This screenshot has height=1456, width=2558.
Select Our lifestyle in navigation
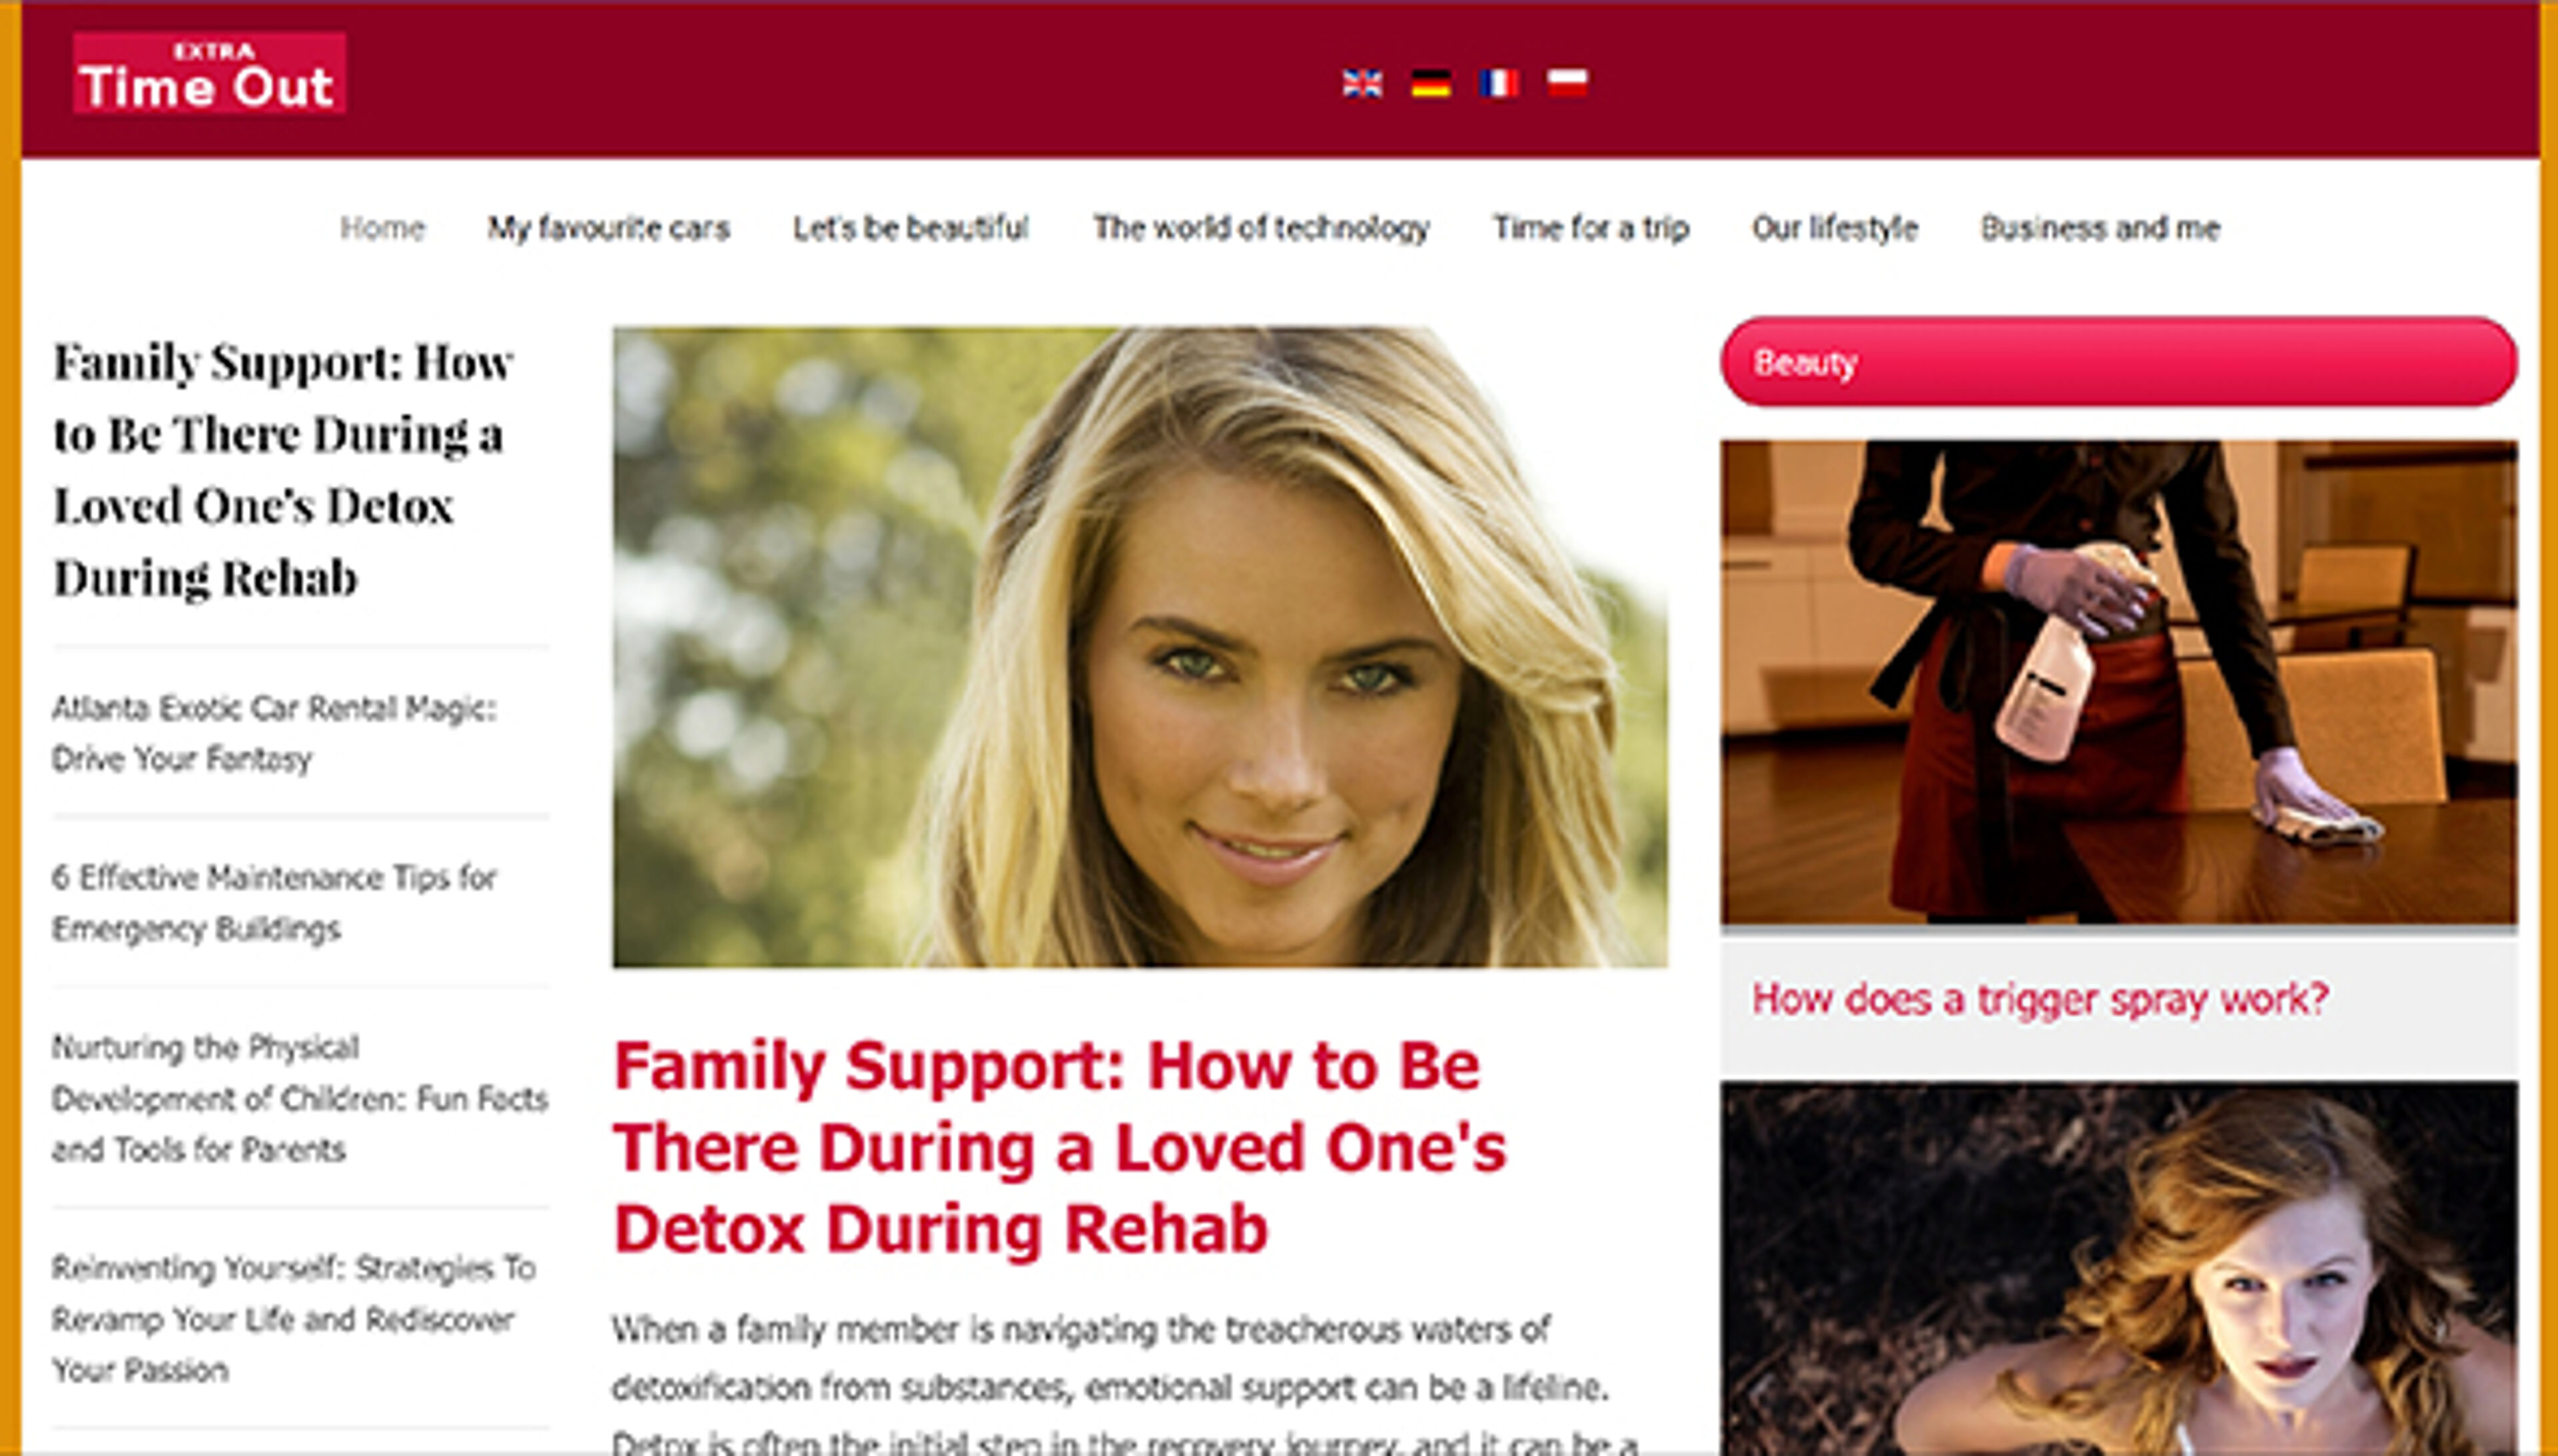[1835, 228]
